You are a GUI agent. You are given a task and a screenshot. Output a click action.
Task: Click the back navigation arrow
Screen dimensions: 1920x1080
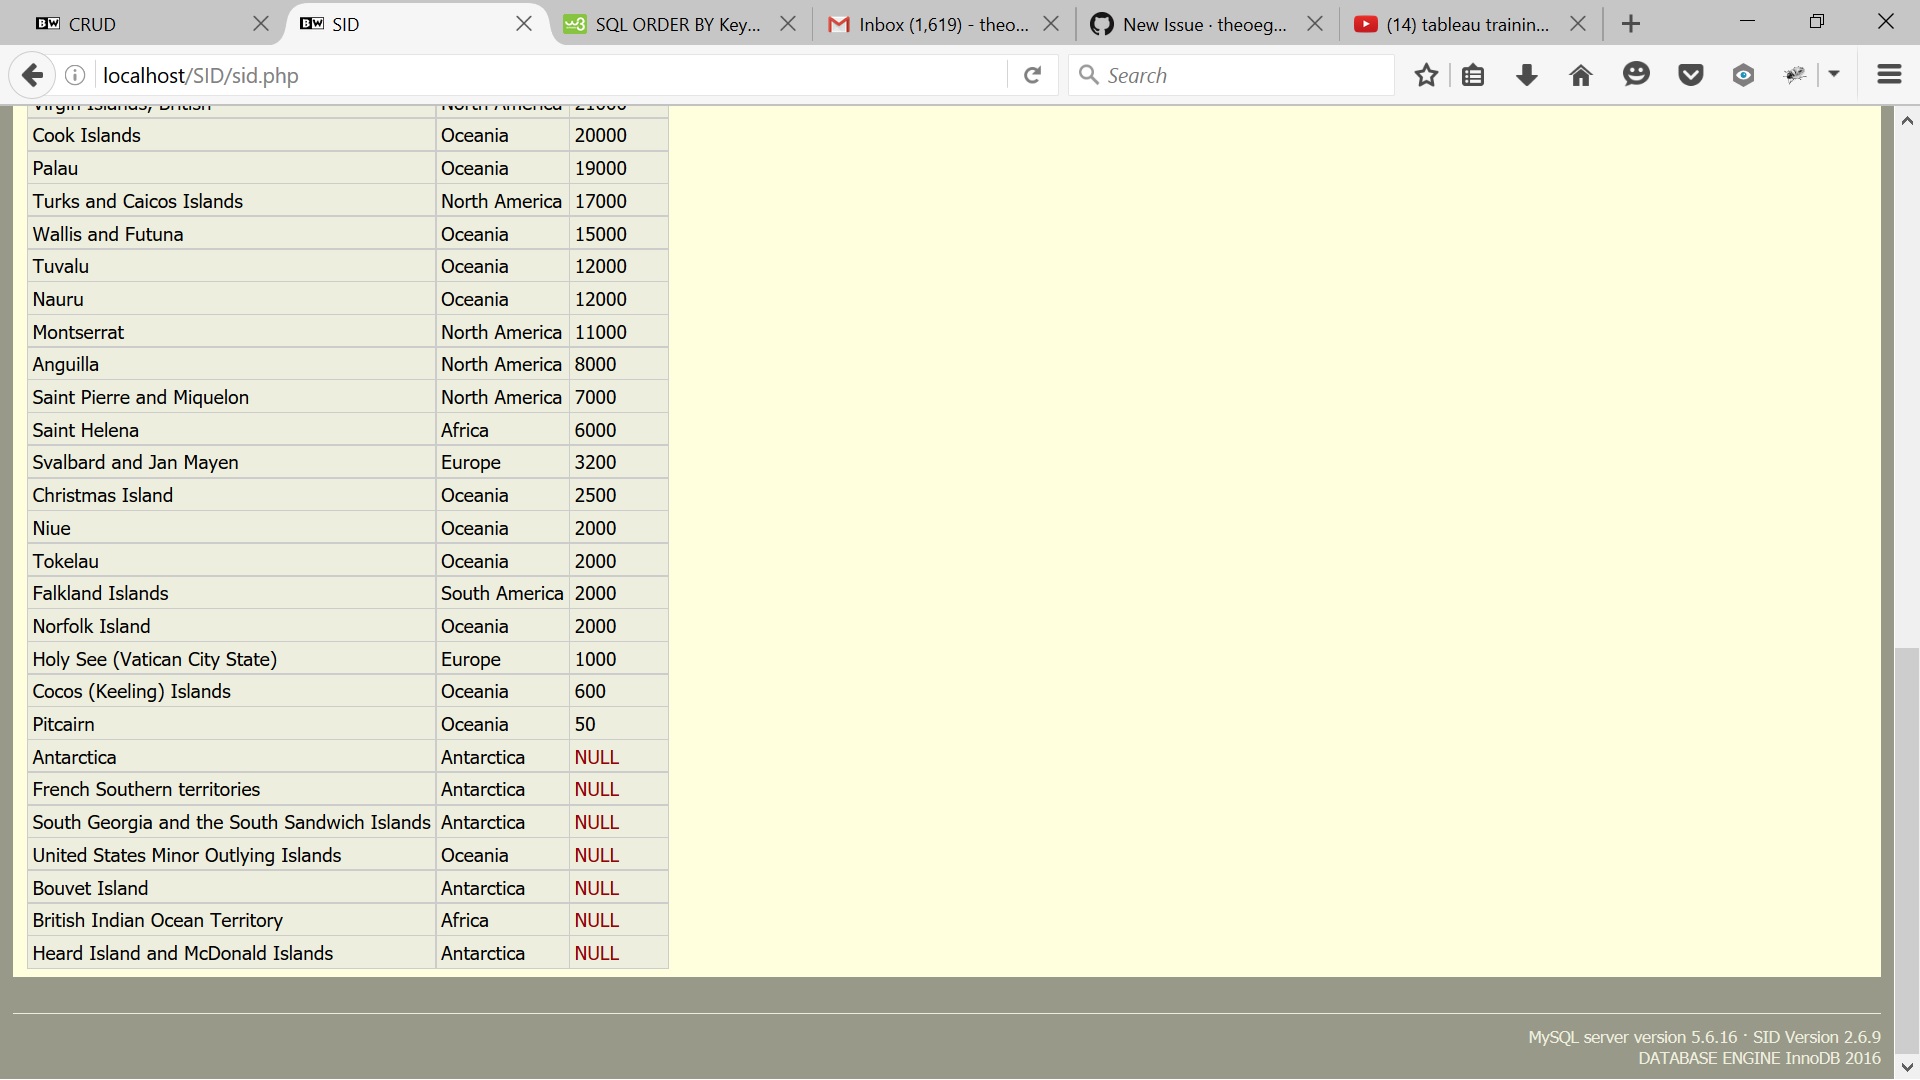click(x=31, y=75)
